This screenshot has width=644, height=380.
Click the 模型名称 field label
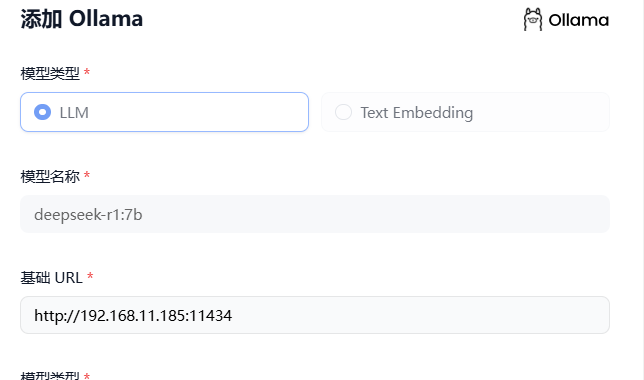(50, 177)
